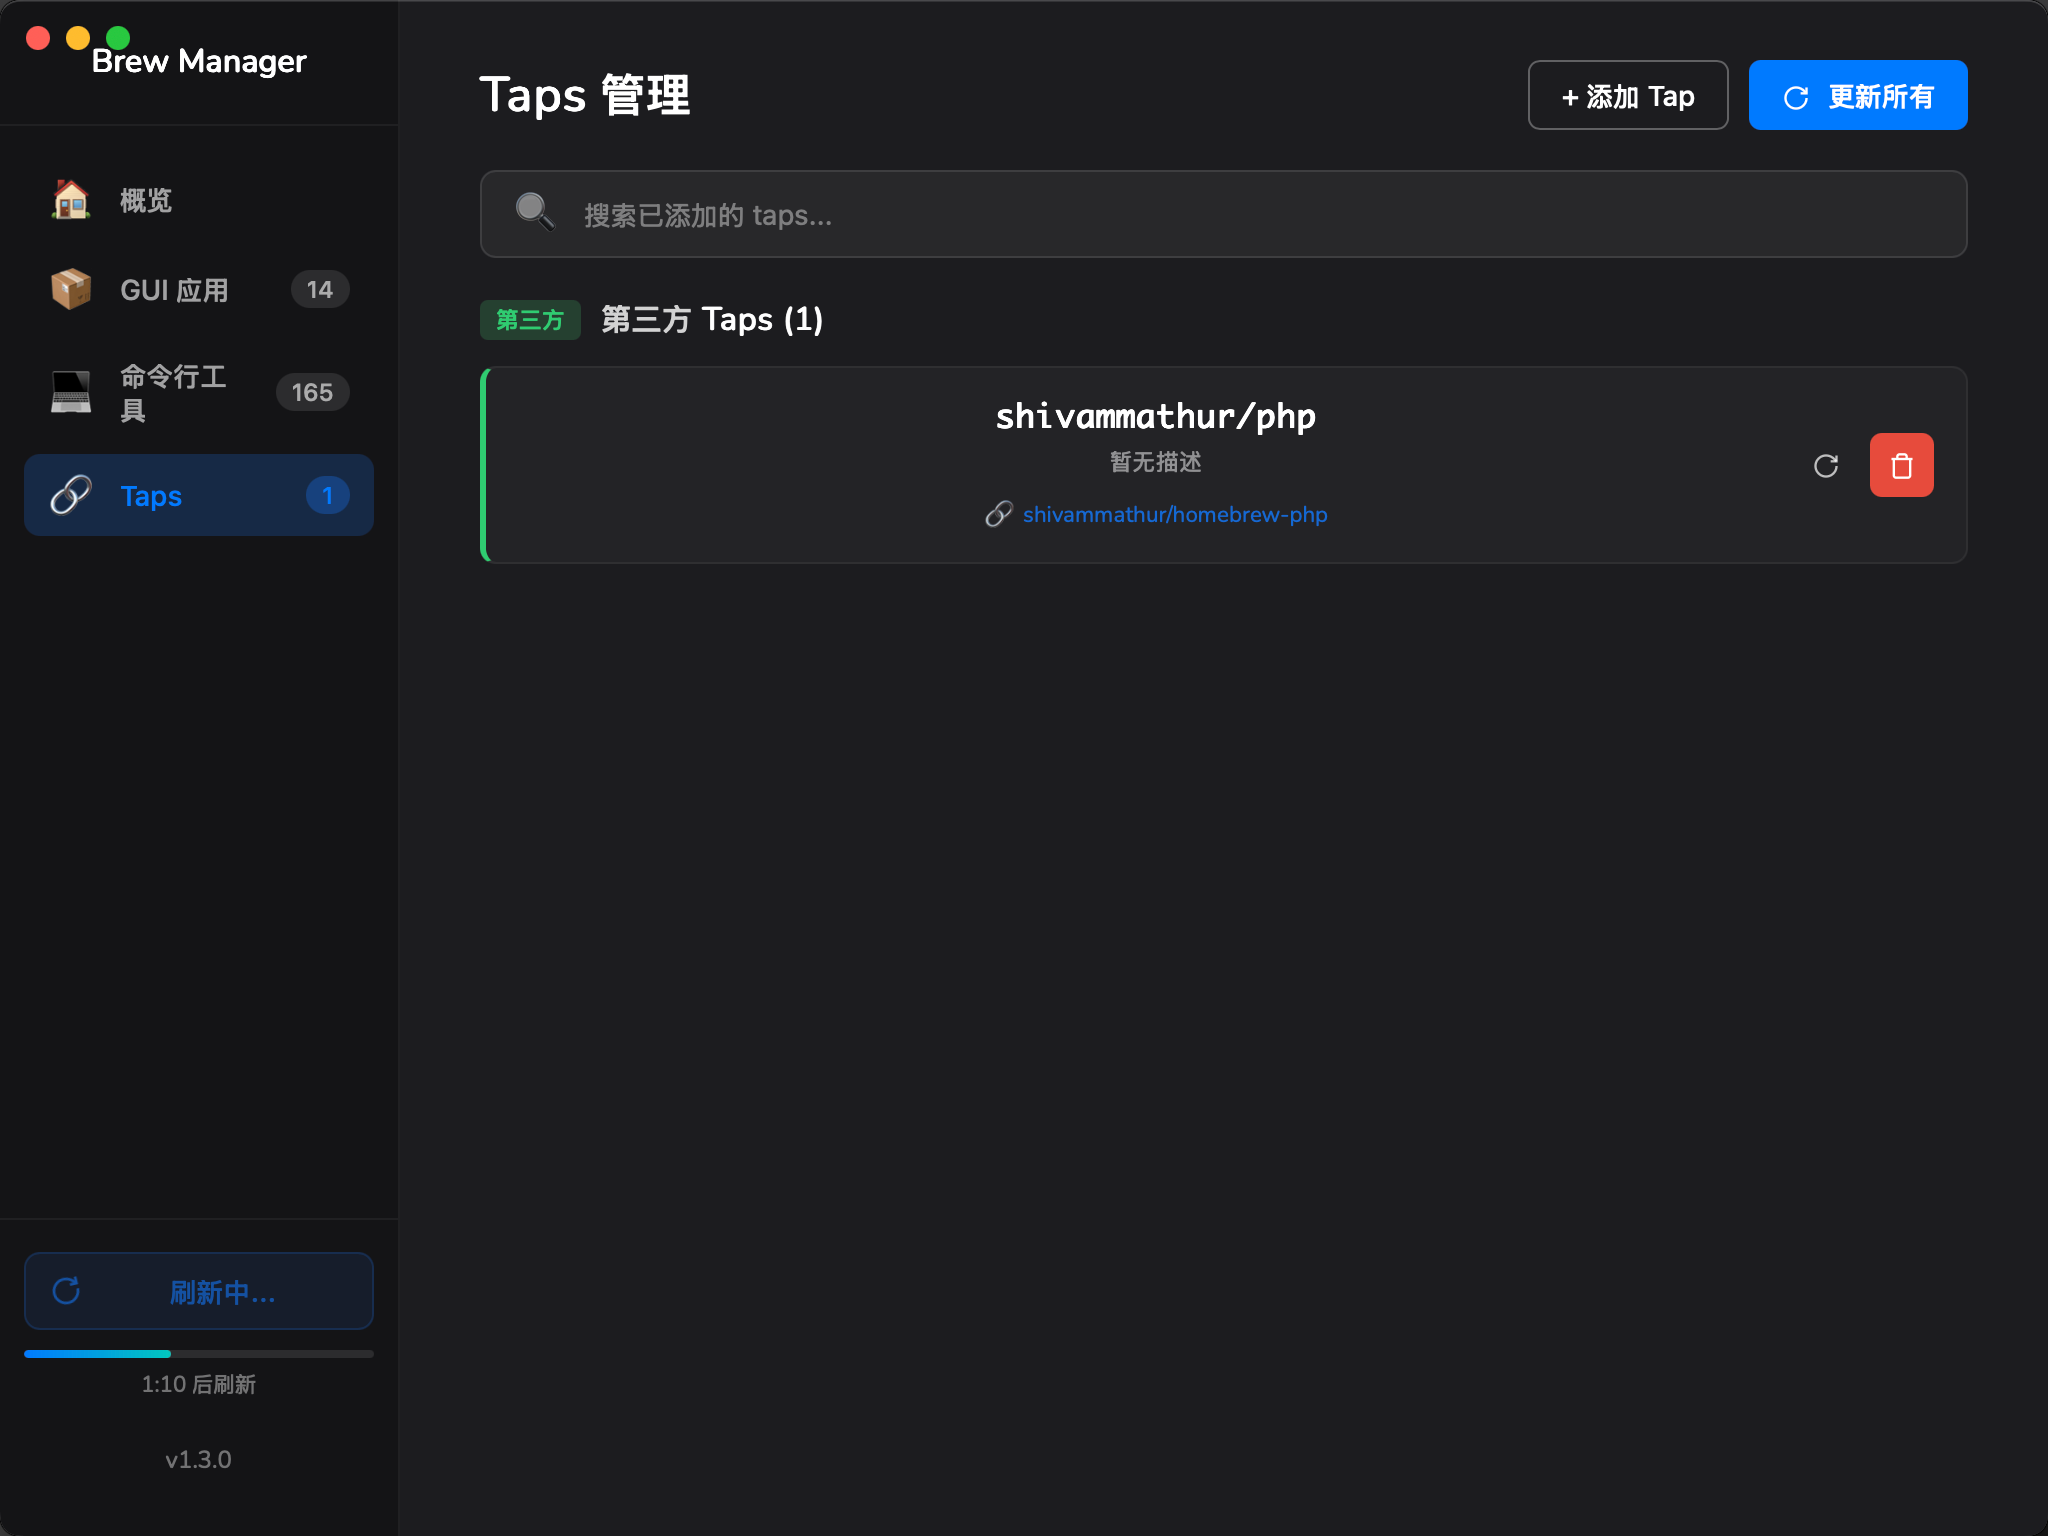2048x1536 pixels.
Task: Click the 刷新中 refreshing button
Action: (198, 1291)
